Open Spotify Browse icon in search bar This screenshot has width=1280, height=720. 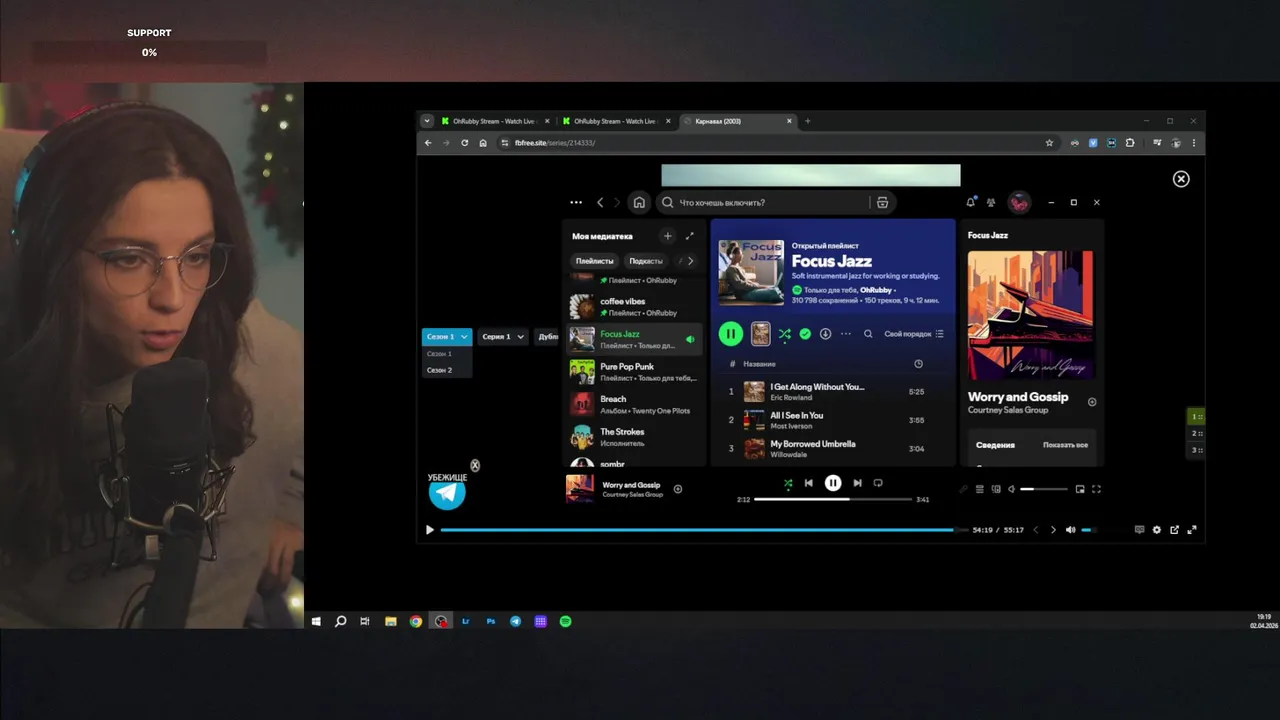pyautogui.click(x=882, y=202)
